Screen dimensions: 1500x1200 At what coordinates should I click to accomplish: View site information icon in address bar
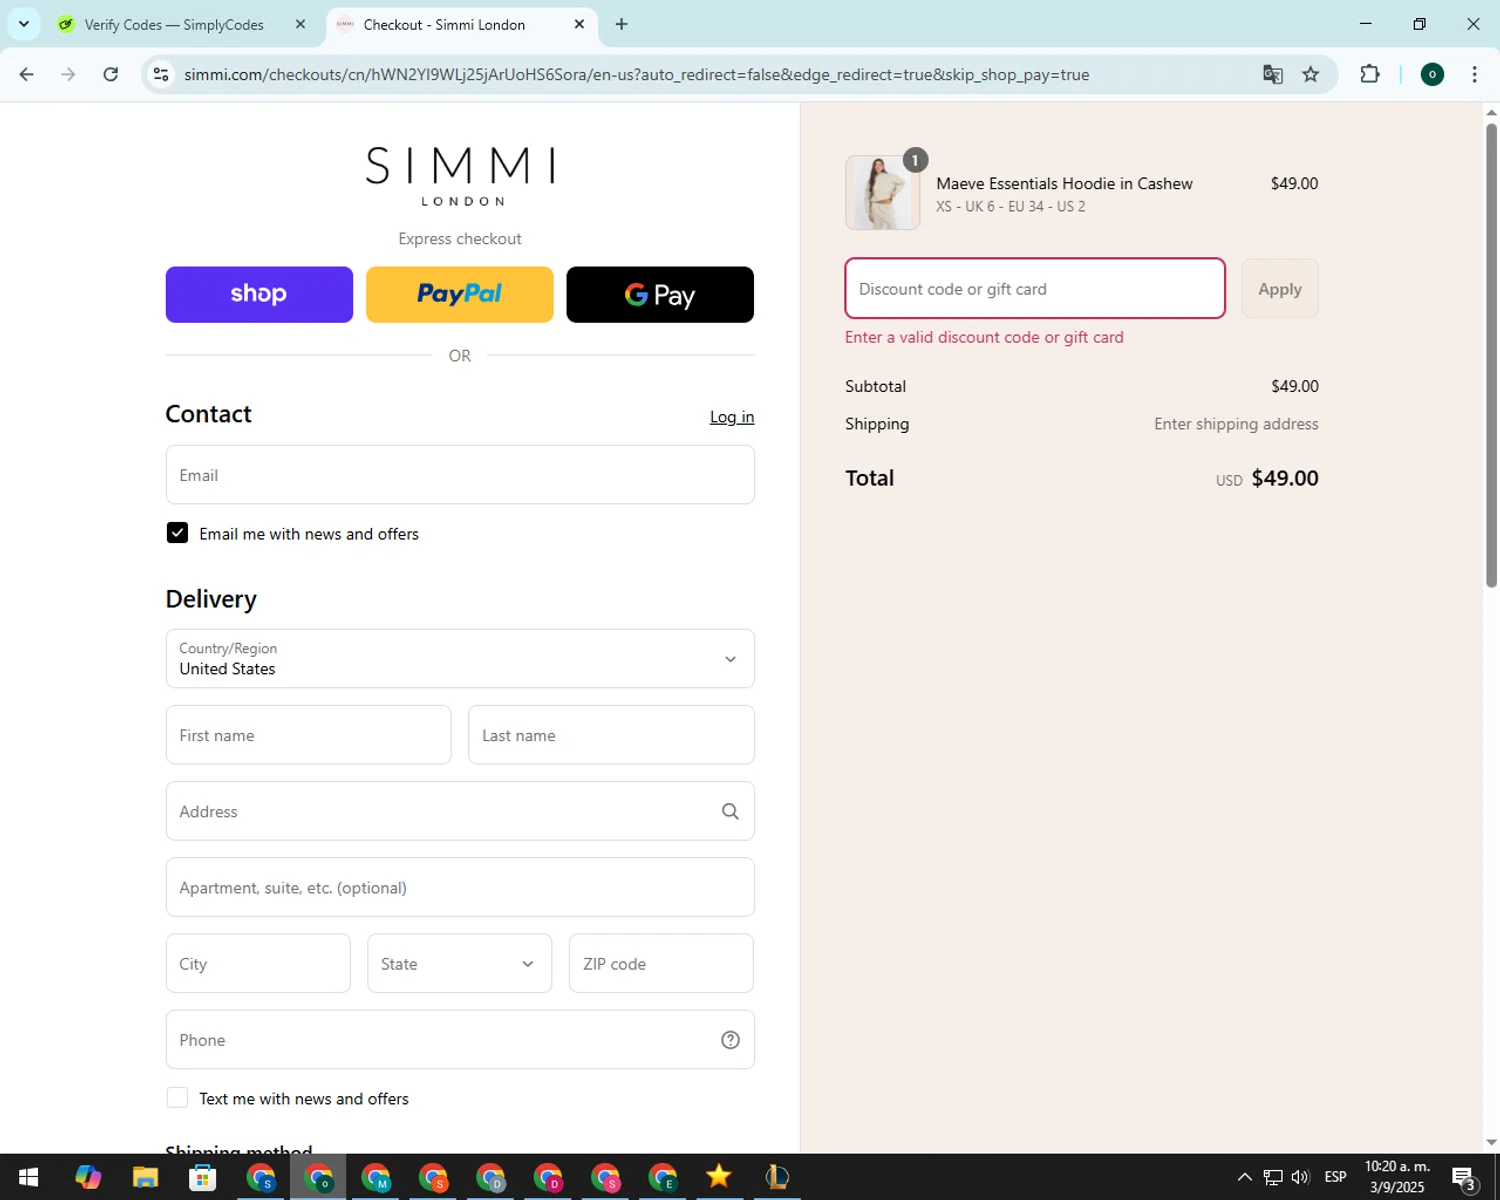click(x=161, y=74)
